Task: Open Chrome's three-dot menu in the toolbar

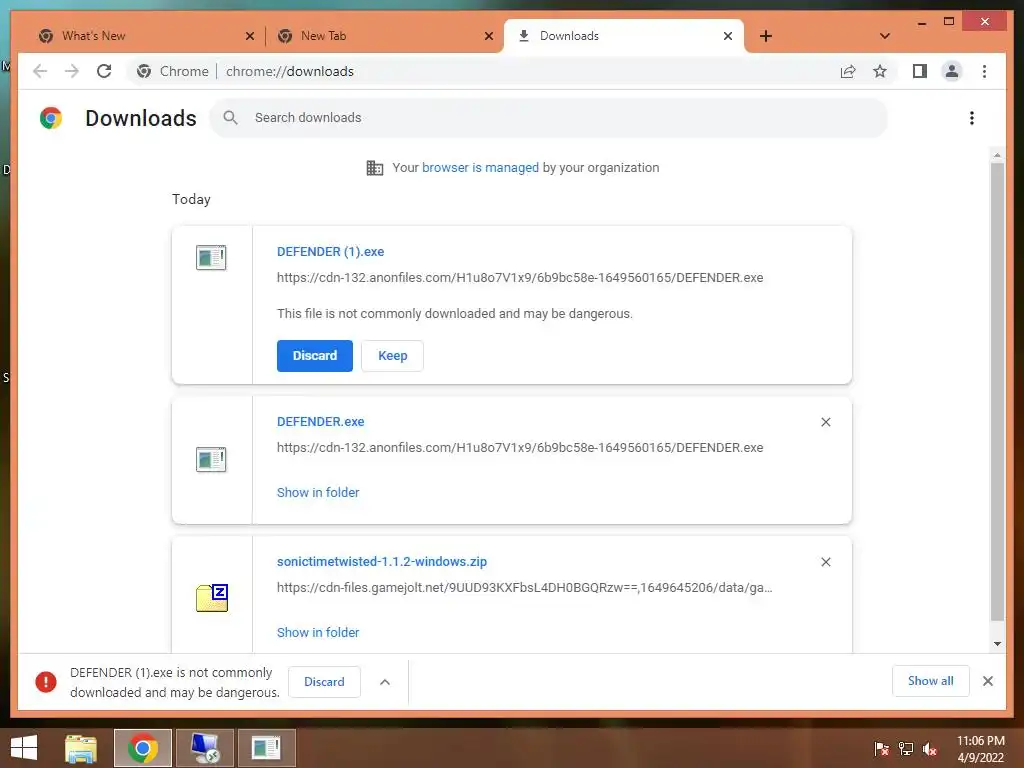Action: pyautogui.click(x=984, y=71)
